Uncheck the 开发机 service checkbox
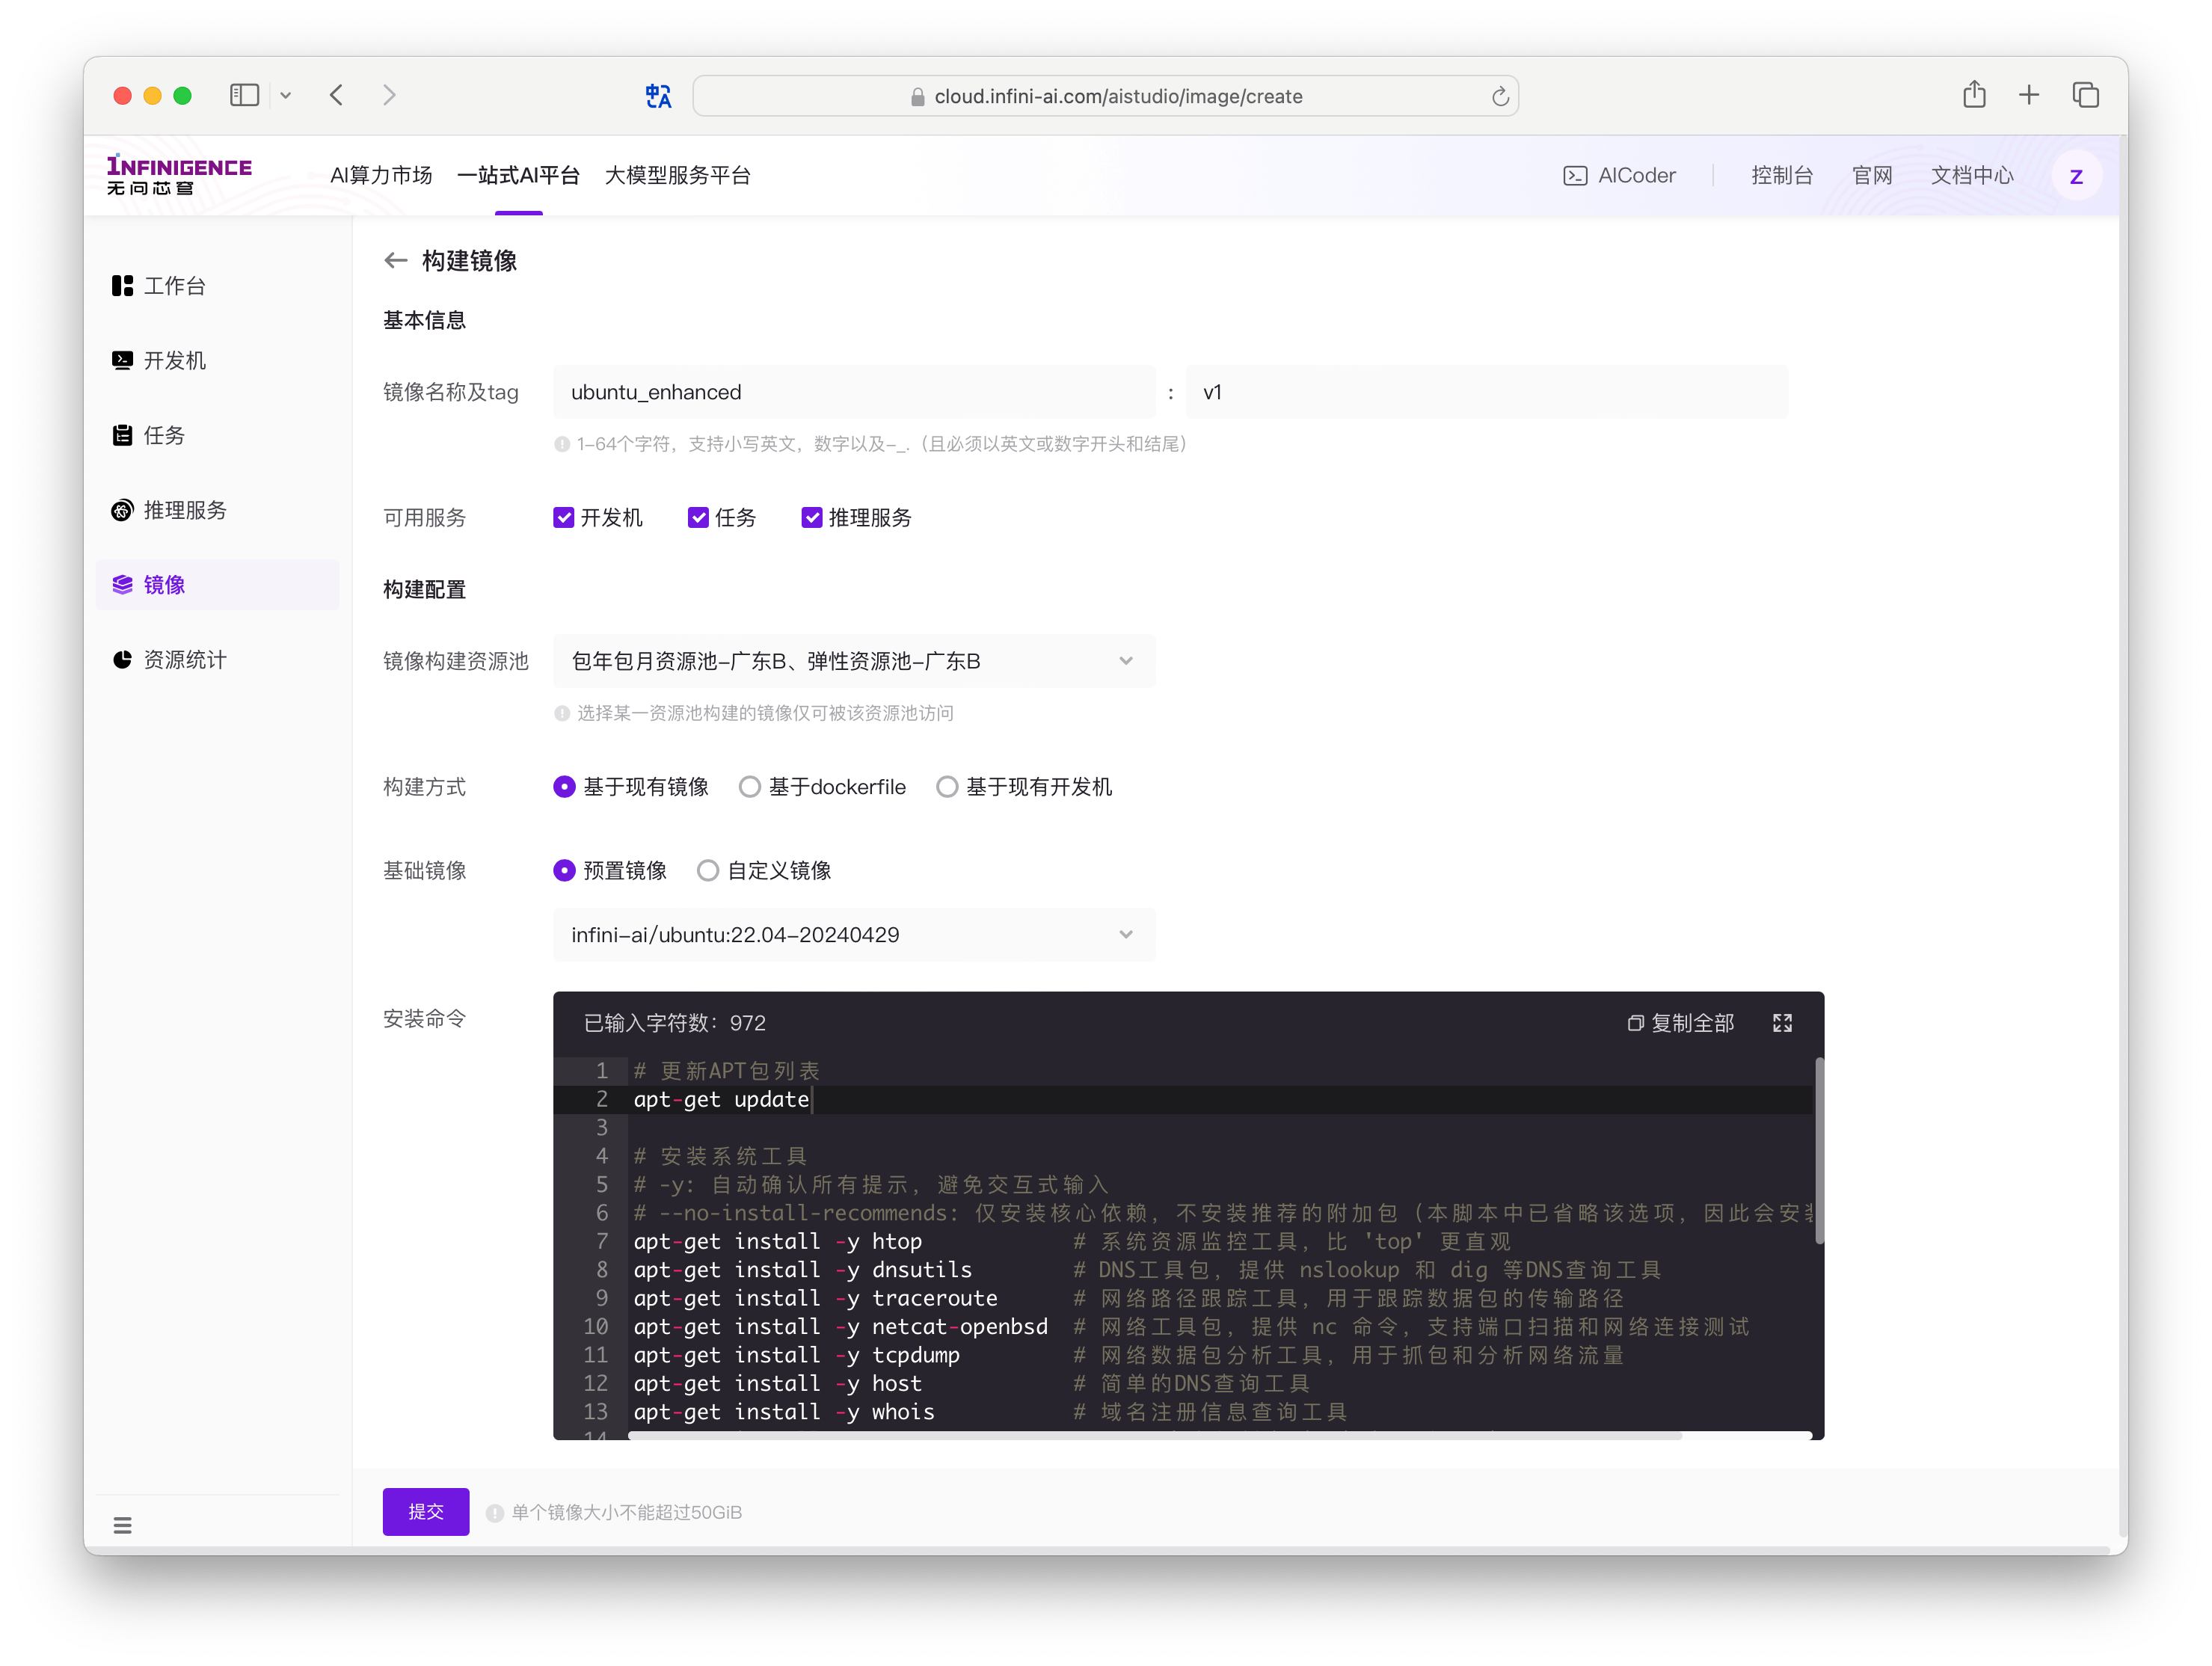Image resolution: width=2212 pixels, height=1666 pixels. pos(564,517)
